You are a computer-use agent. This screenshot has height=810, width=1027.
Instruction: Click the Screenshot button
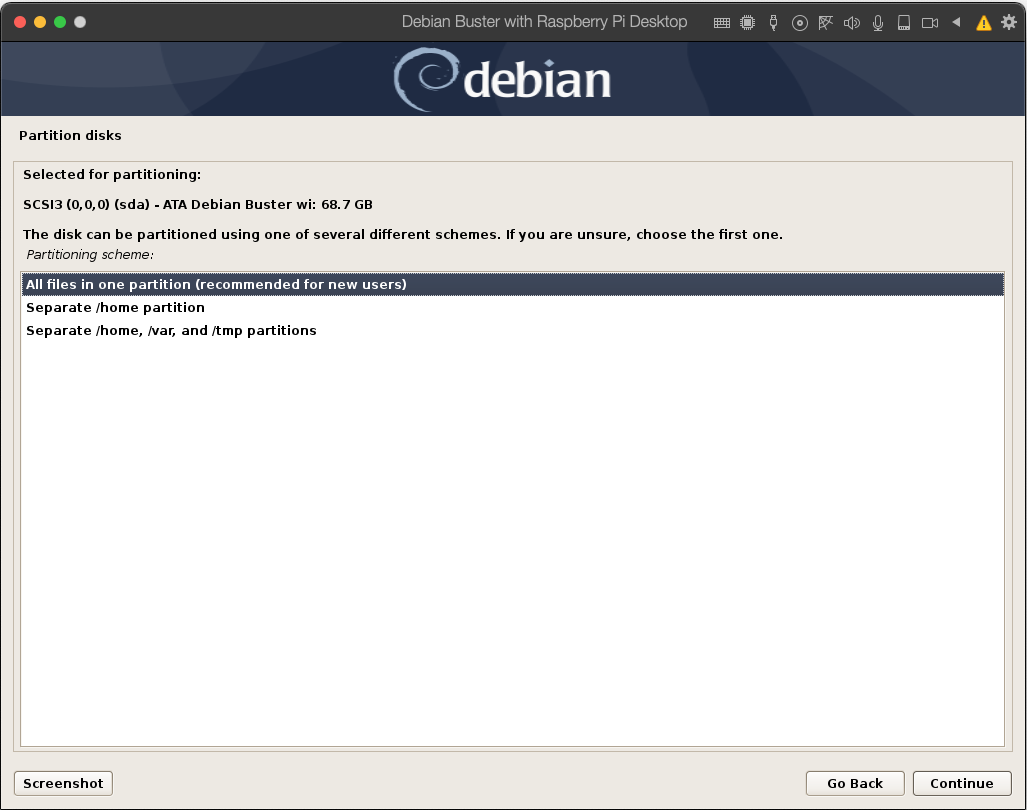pyautogui.click(x=64, y=783)
